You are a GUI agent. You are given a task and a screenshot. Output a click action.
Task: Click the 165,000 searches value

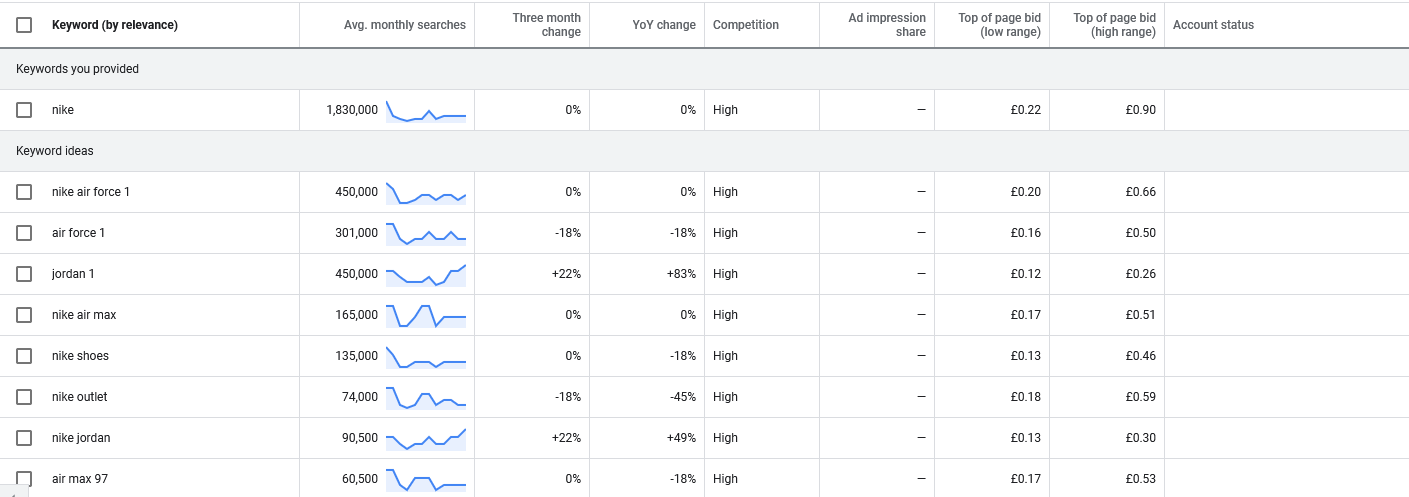coord(357,315)
